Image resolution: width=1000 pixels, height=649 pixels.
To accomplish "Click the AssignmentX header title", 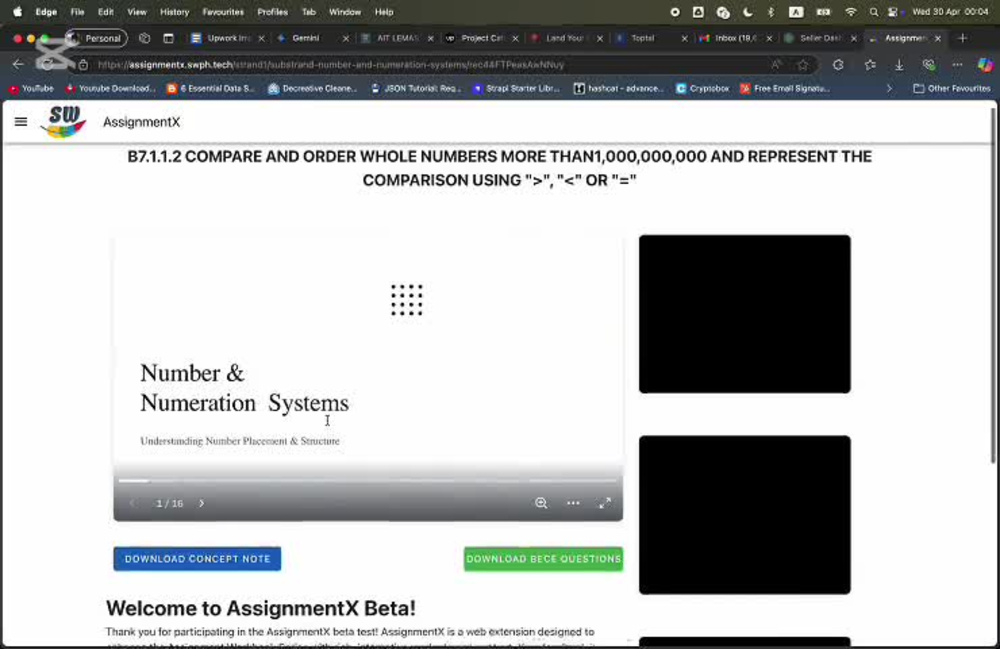I will (142, 122).
